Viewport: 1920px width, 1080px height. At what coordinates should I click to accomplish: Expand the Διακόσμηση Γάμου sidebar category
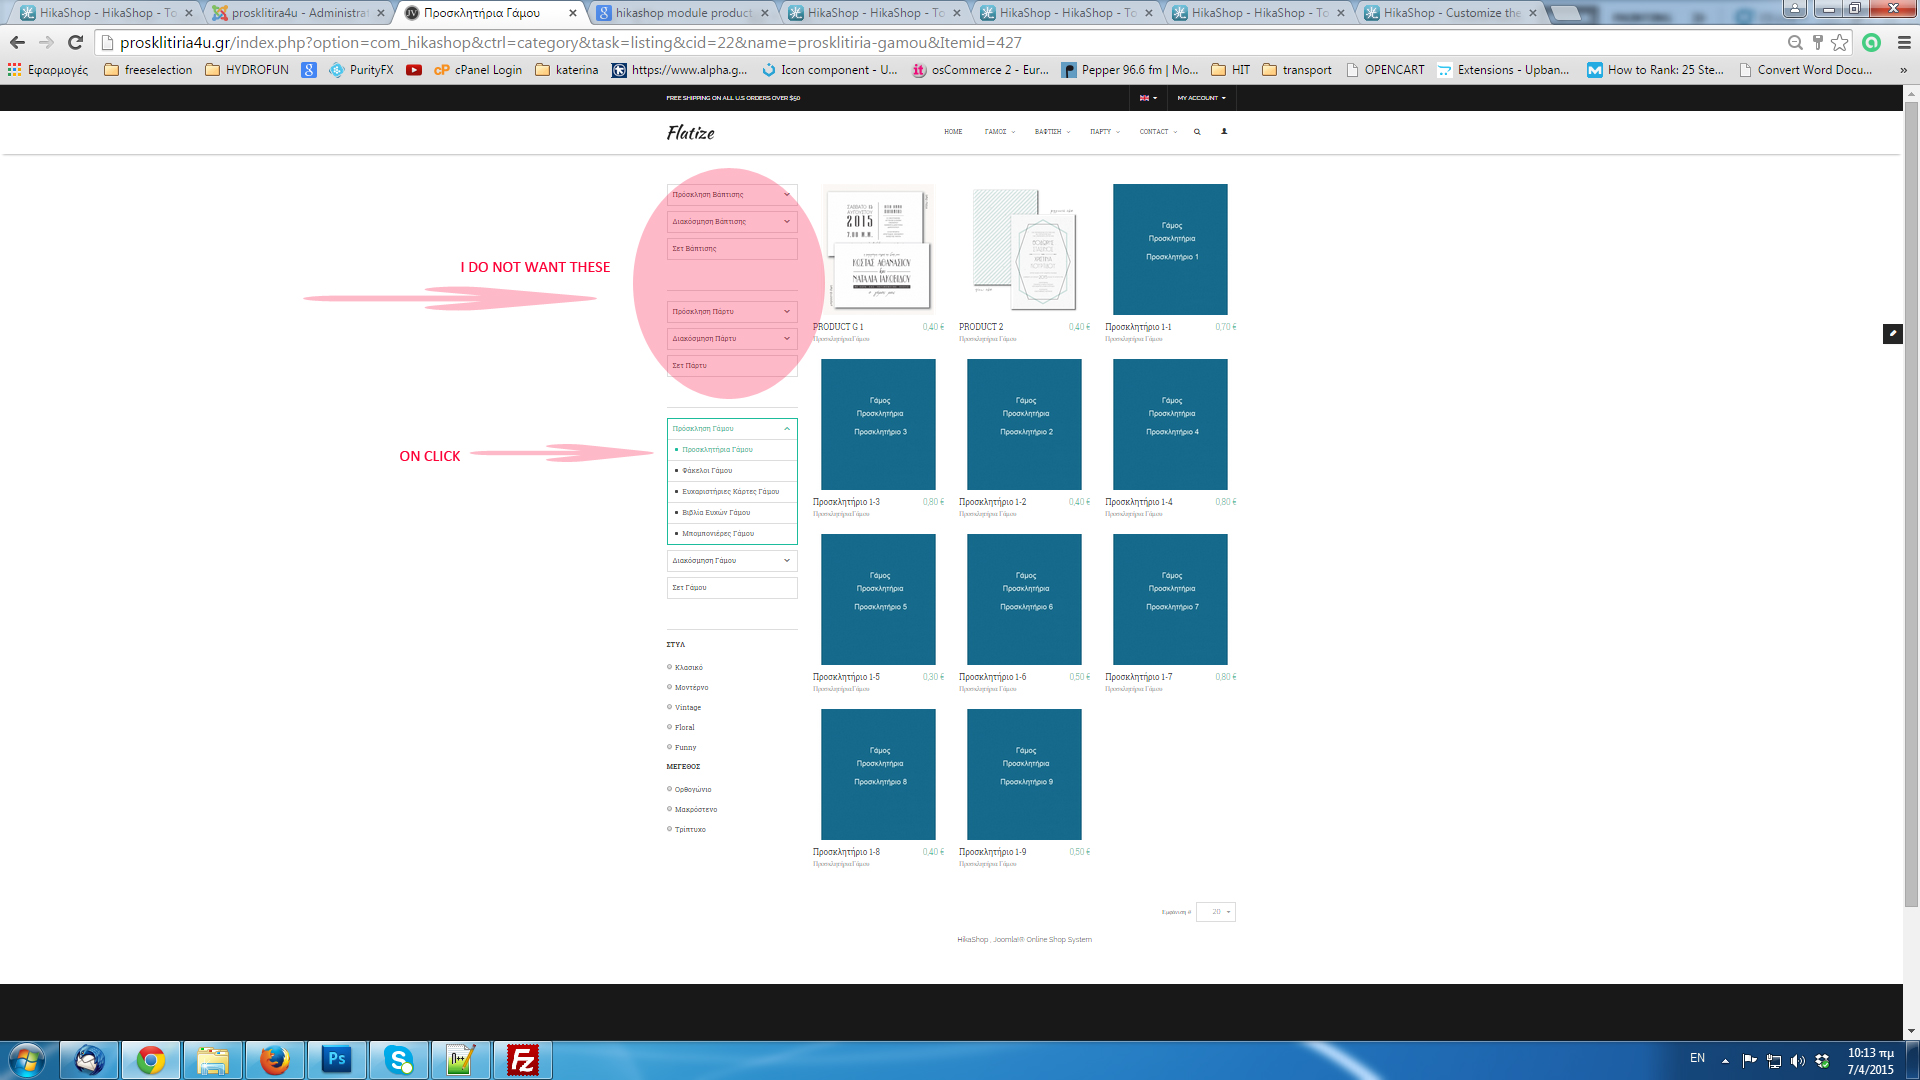[787, 561]
